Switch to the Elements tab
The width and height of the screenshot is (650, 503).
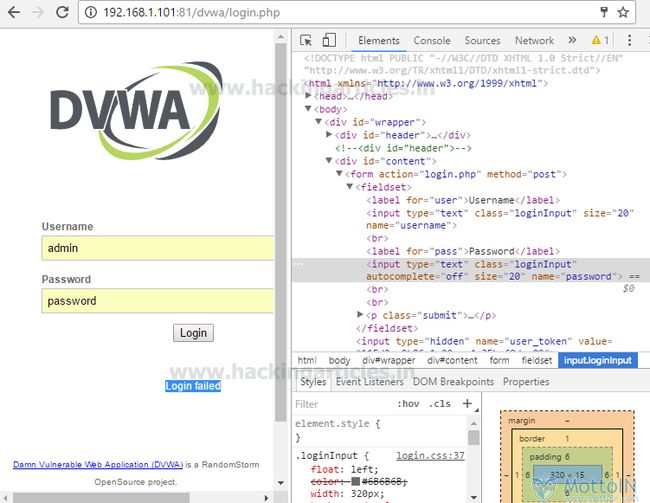tap(379, 41)
